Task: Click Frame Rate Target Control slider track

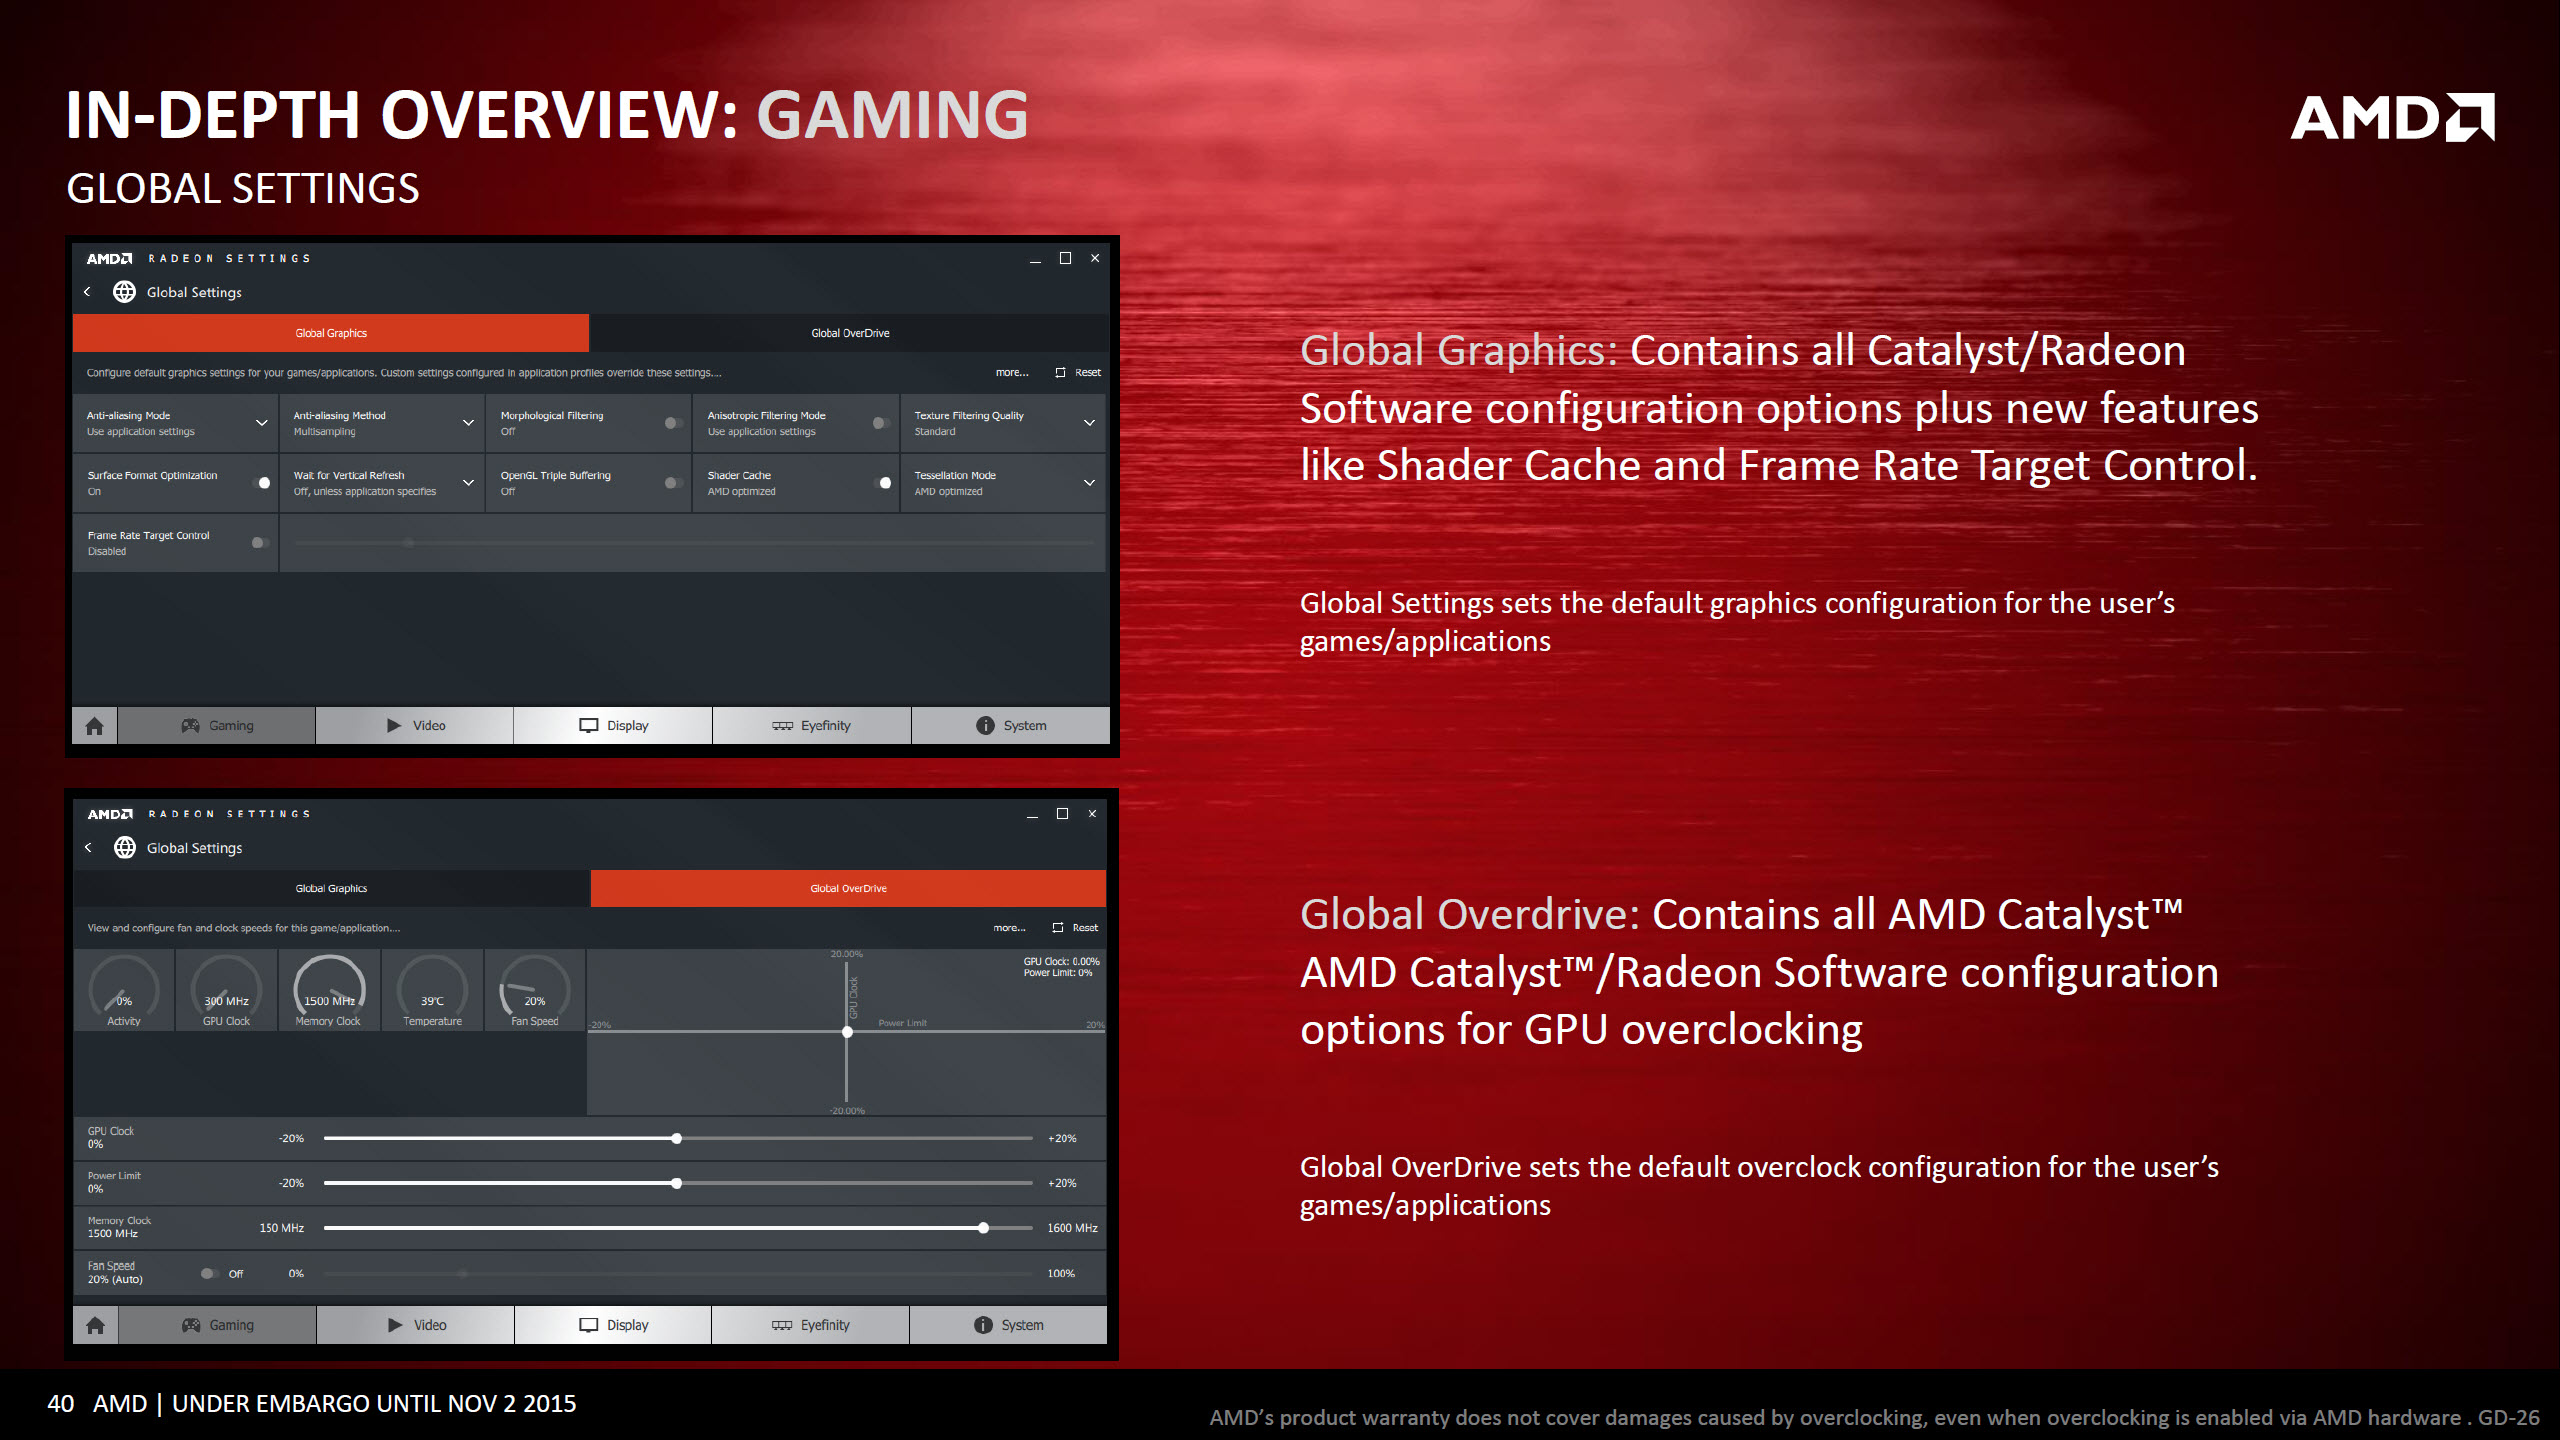Action: [x=694, y=543]
